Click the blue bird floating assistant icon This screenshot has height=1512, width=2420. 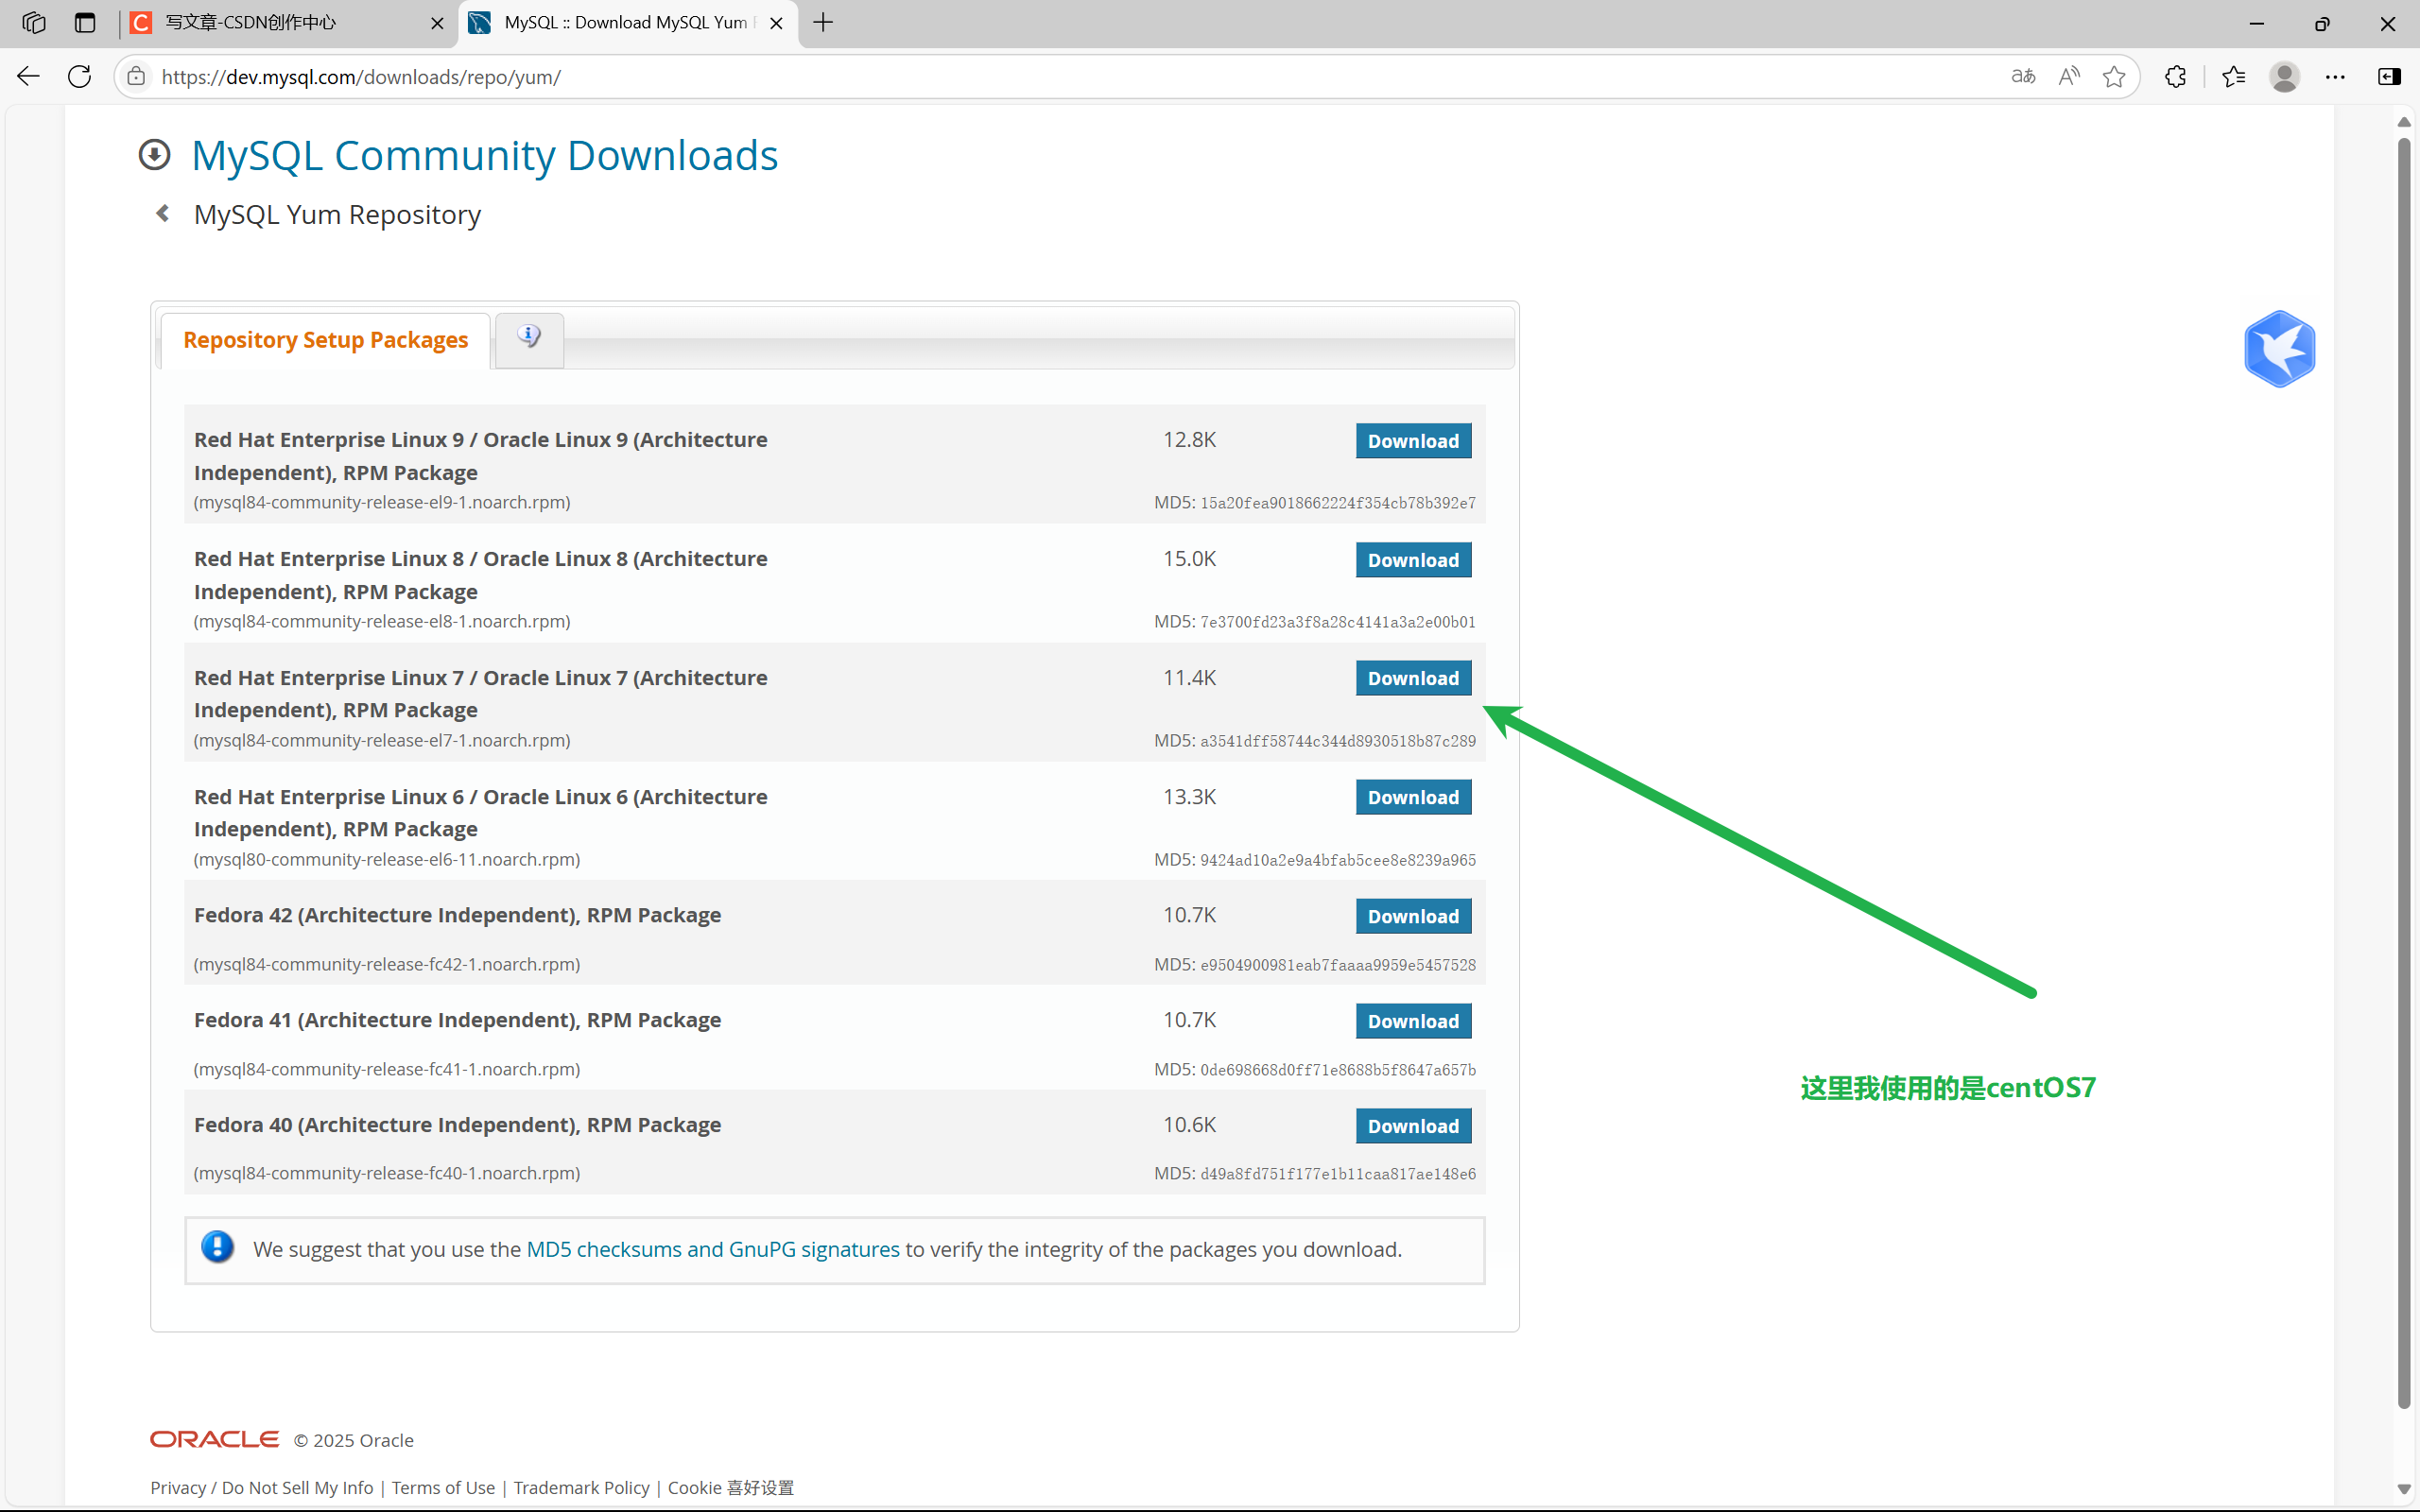[2279, 349]
